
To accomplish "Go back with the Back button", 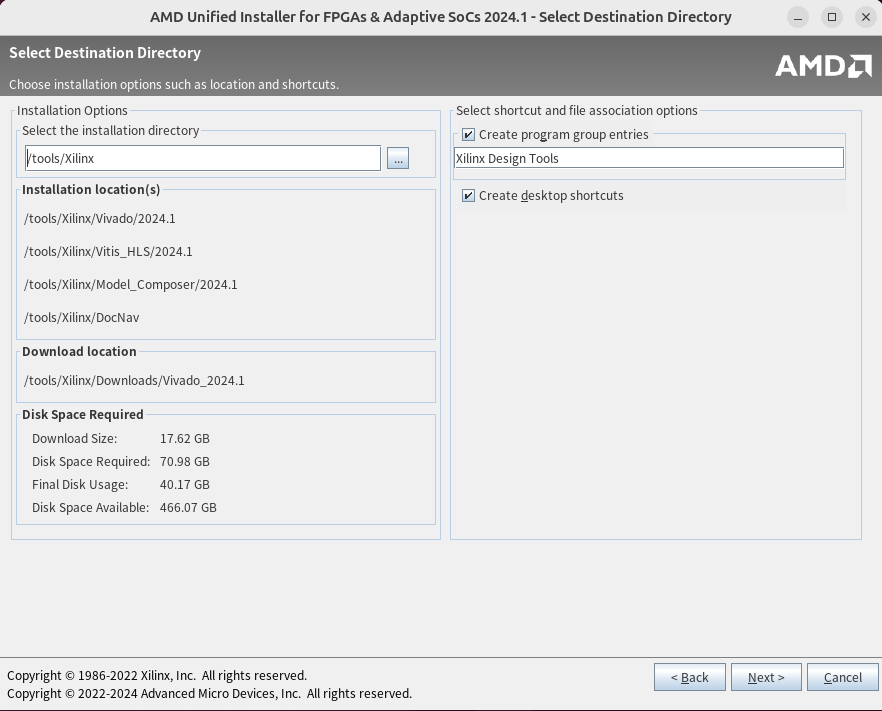I will tap(690, 677).
